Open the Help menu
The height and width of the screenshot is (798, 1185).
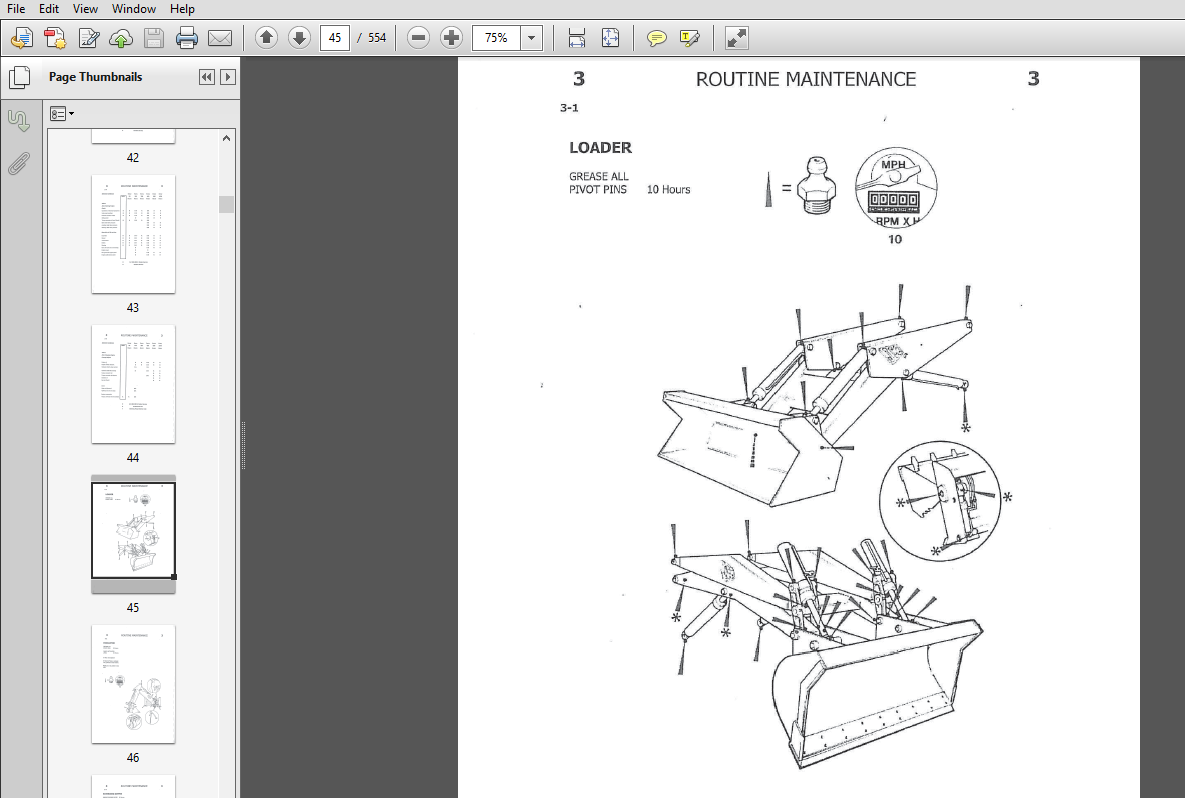click(x=182, y=8)
